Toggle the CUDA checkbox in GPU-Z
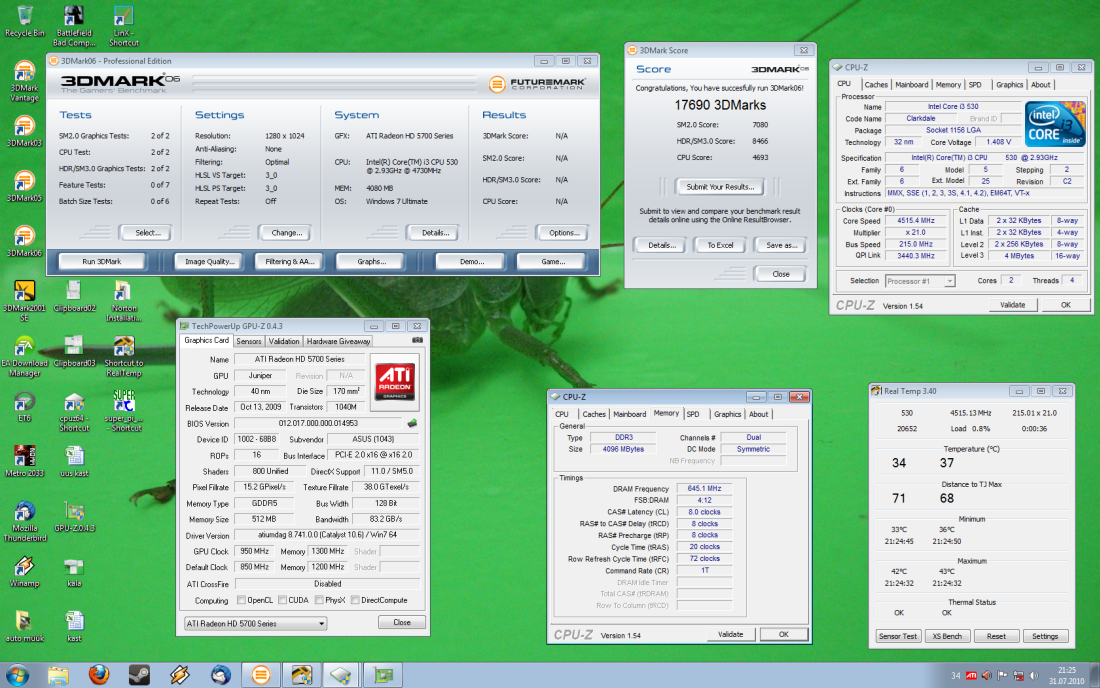The width and height of the screenshot is (1100, 688). pyautogui.click(x=282, y=600)
